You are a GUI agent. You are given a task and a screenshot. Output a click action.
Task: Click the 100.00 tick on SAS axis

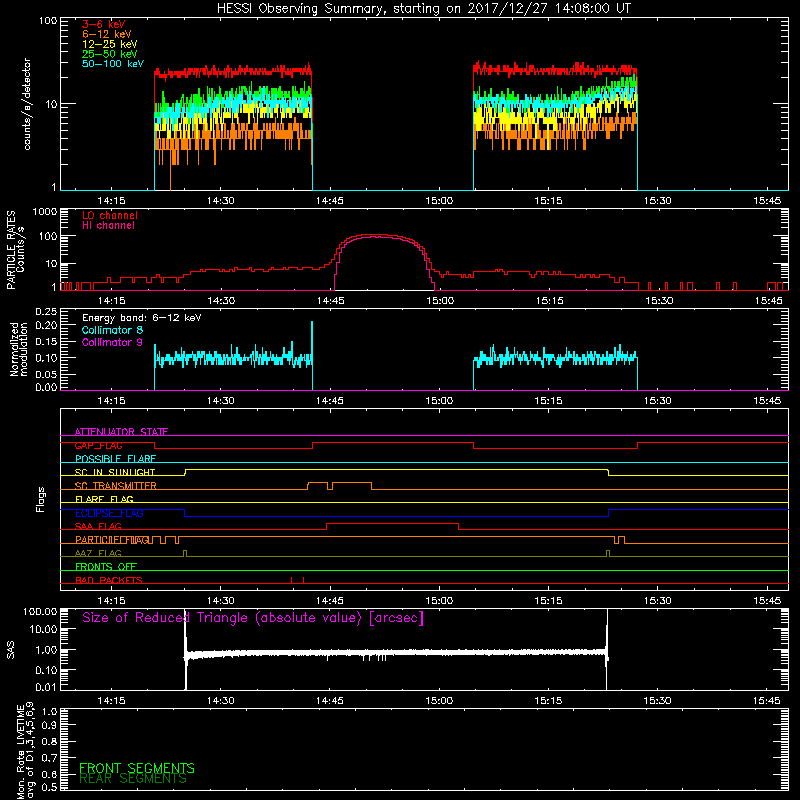coord(40,611)
